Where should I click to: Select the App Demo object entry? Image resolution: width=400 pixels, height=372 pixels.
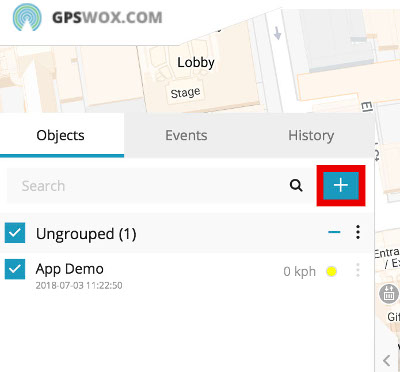187,274
